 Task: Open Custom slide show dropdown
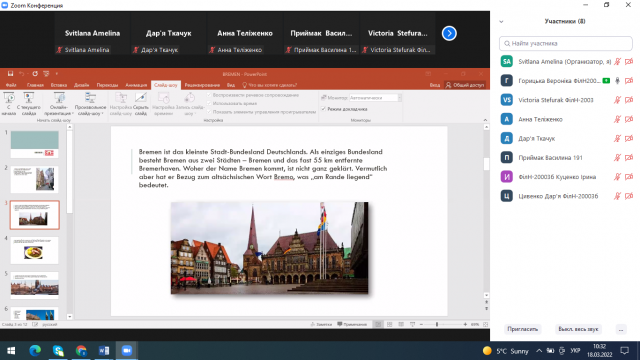[x=90, y=104]
